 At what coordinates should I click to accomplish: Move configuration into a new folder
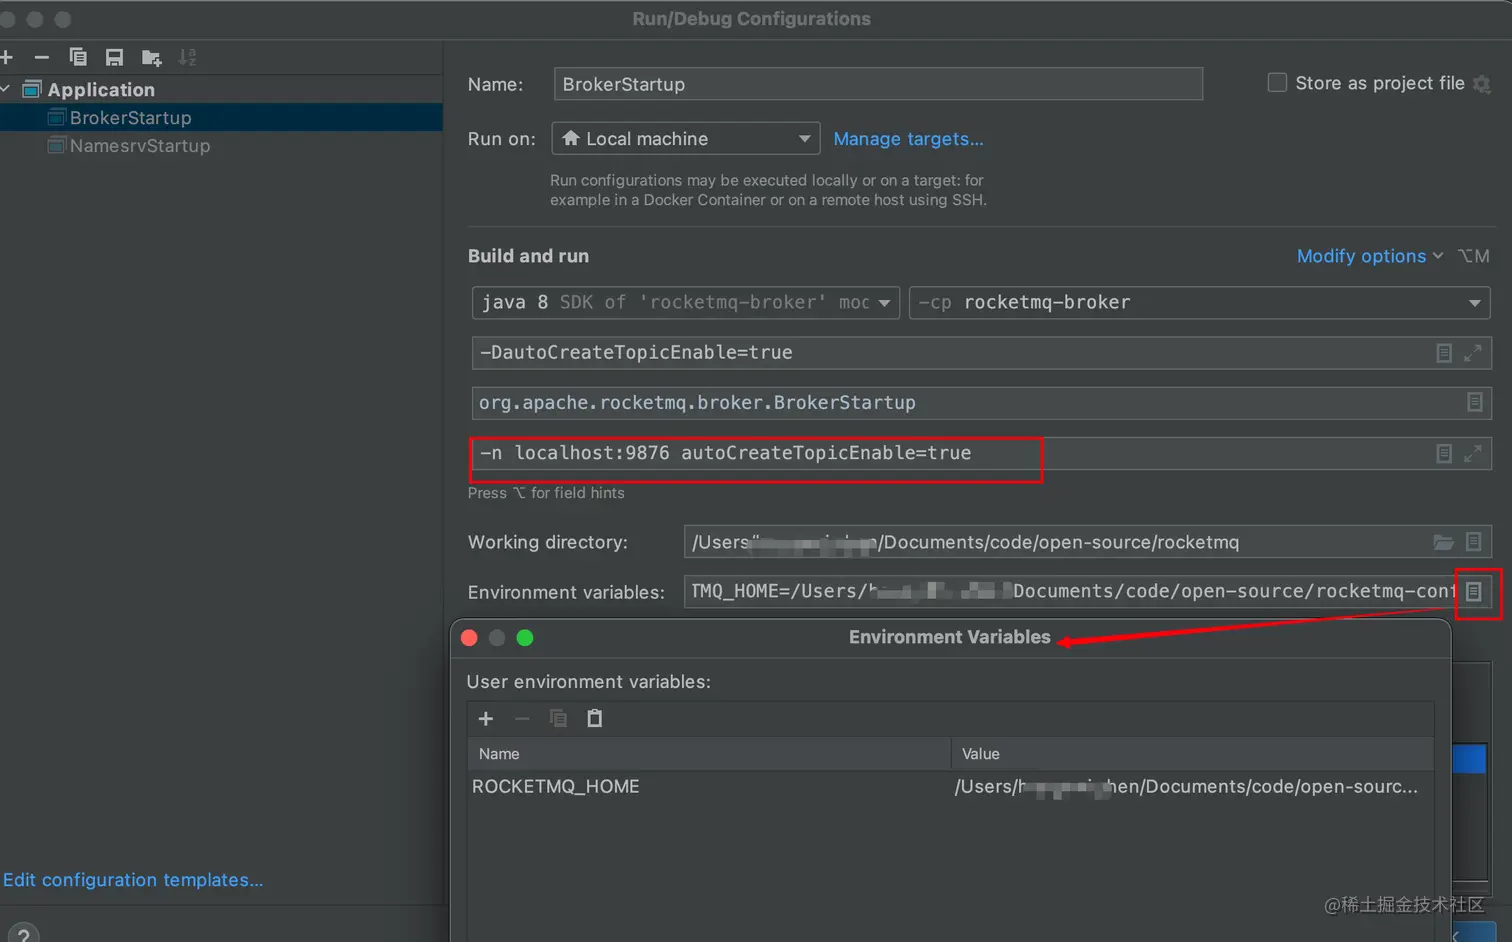[x=151, y=57]
